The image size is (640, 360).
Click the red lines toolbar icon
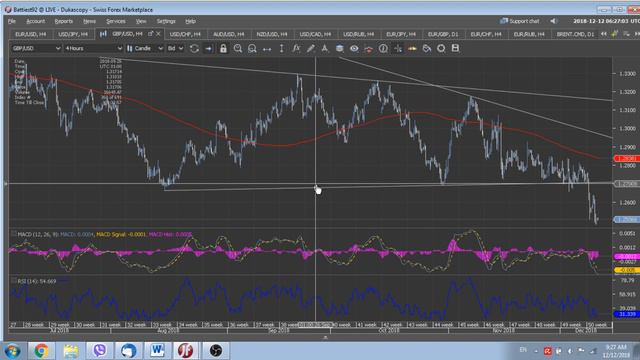[x=369, y=49]
